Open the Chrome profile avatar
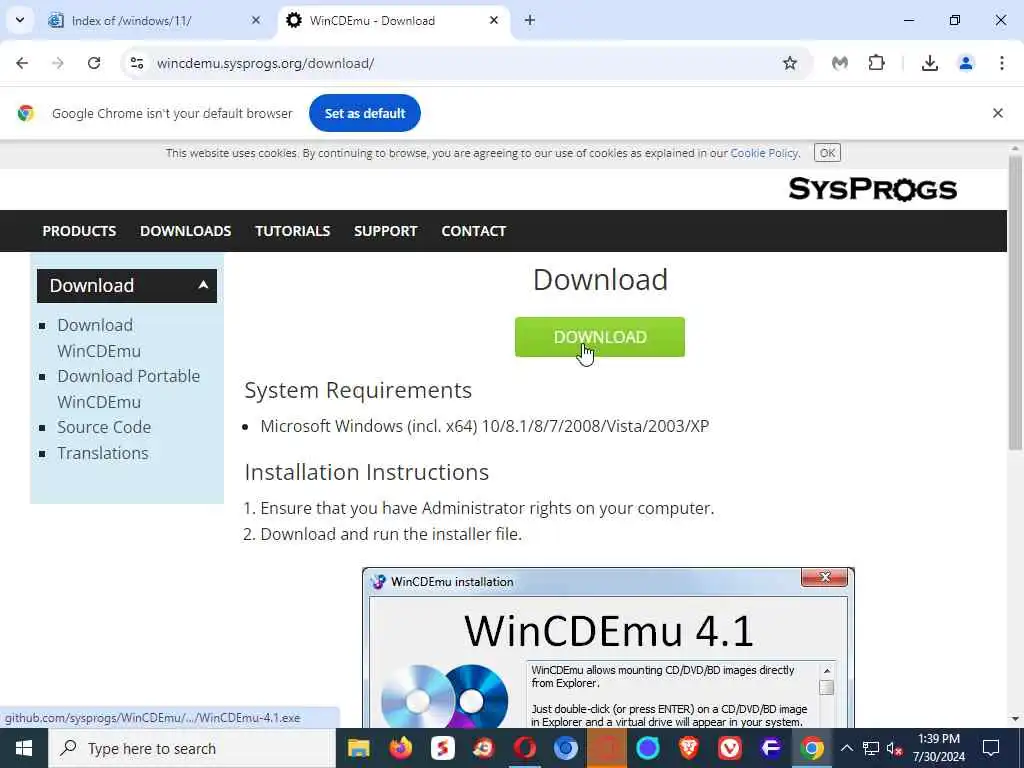The width and height of the screenshot is (1024, 768). click(966, 63)
